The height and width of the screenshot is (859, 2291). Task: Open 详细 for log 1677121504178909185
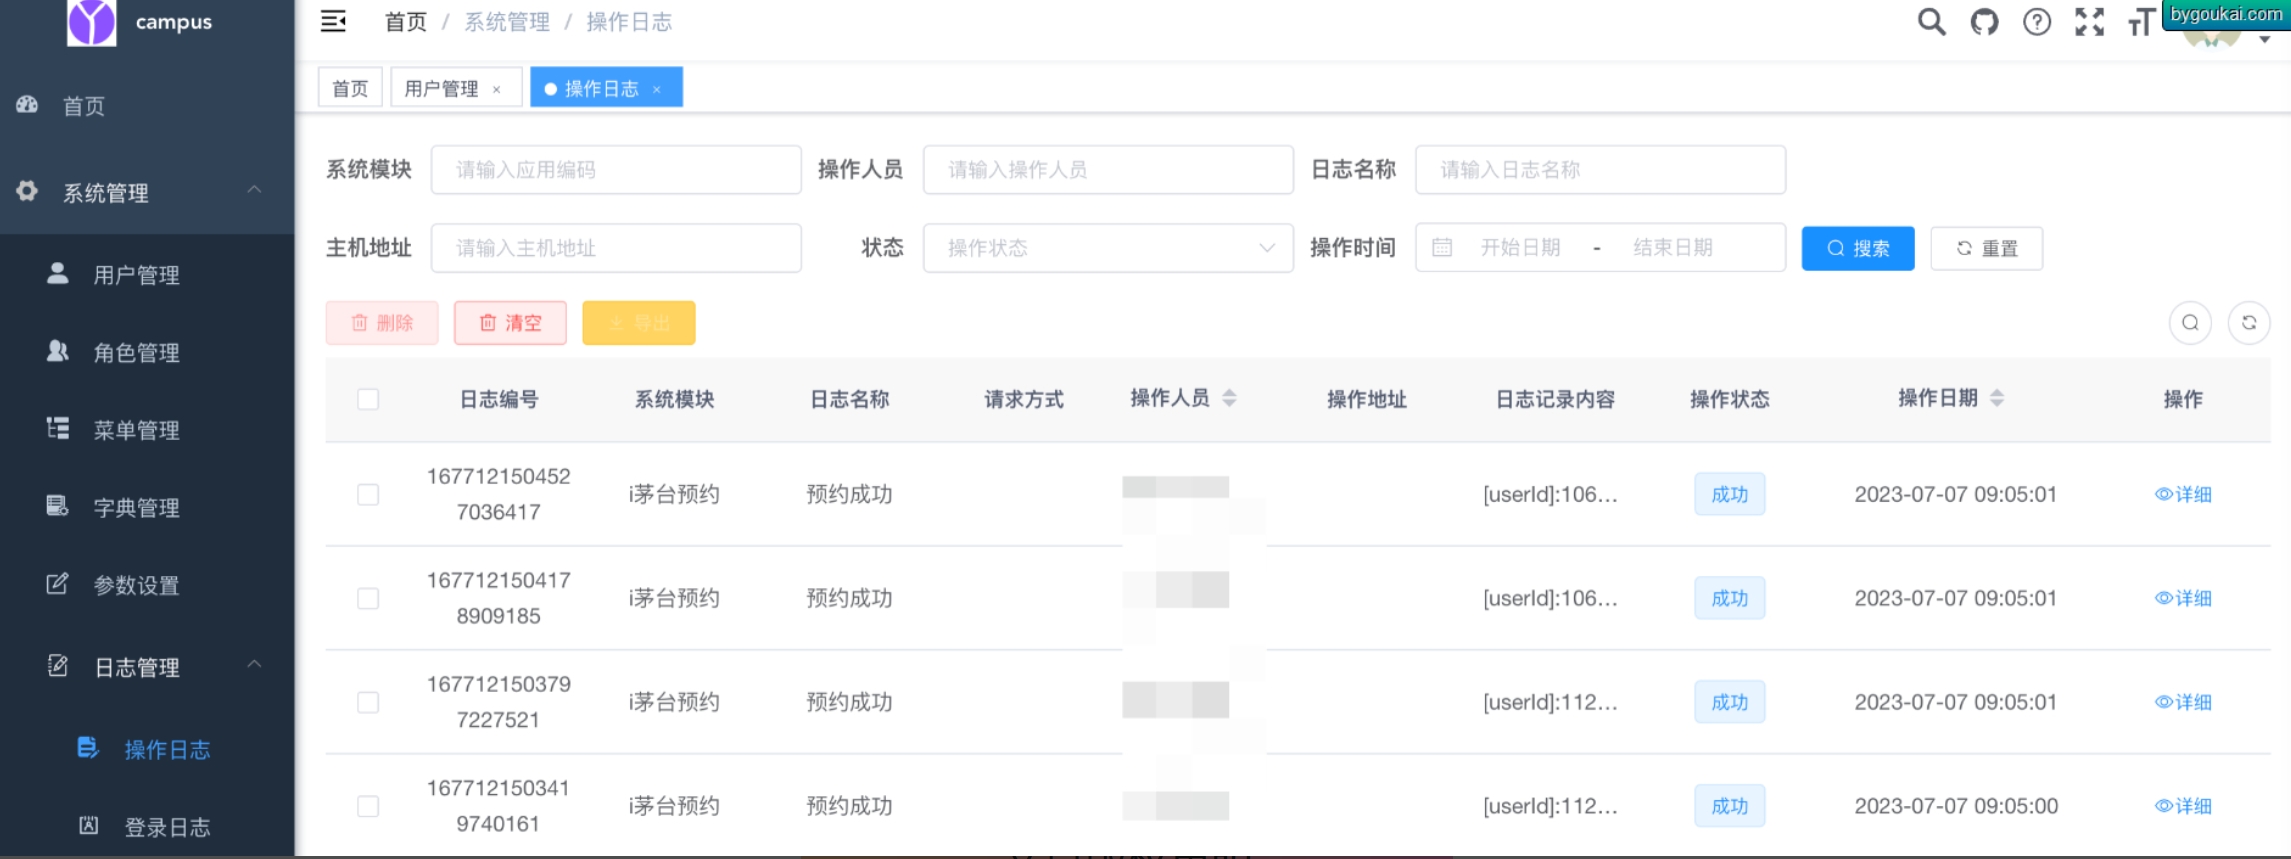(x=2183, y=598)
